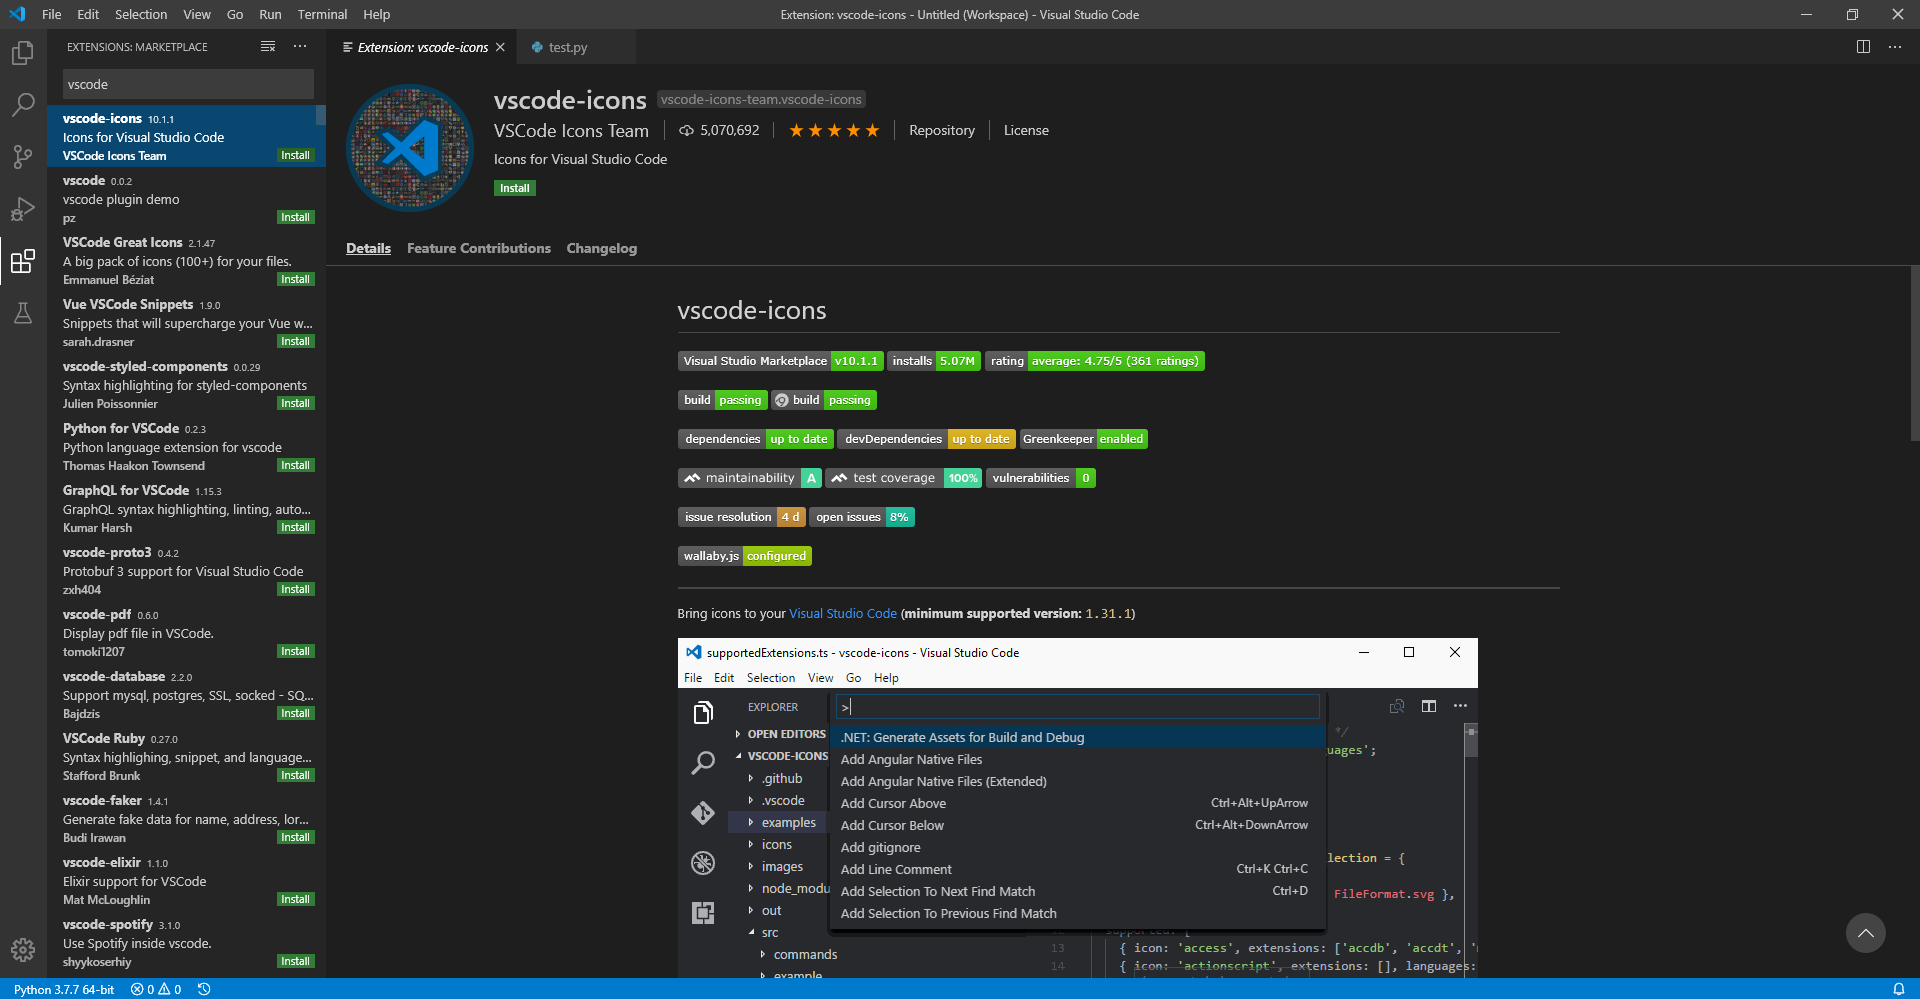The image size is (1920, 999).
Task: Open the Source Control view
Action: (x=23, y=157)
